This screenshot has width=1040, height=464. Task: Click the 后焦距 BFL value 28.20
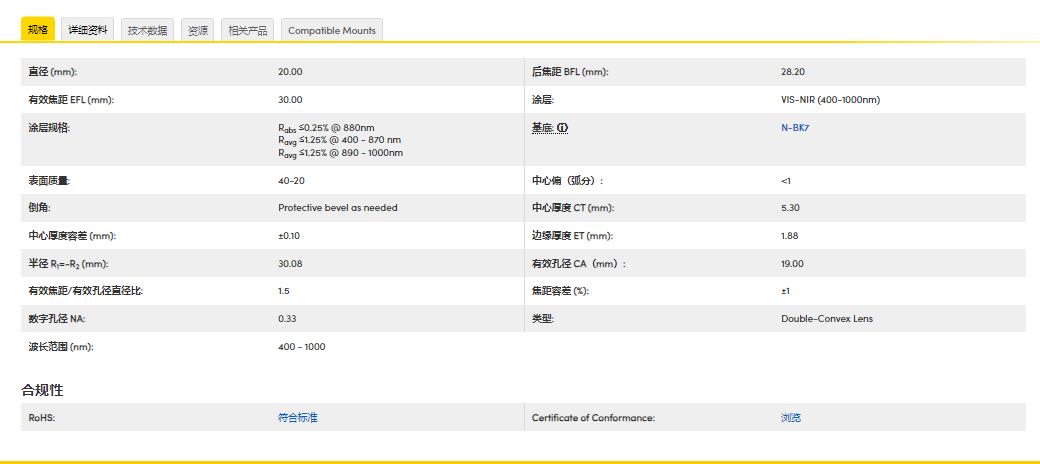pyautogui.click(x=792, y=72)
